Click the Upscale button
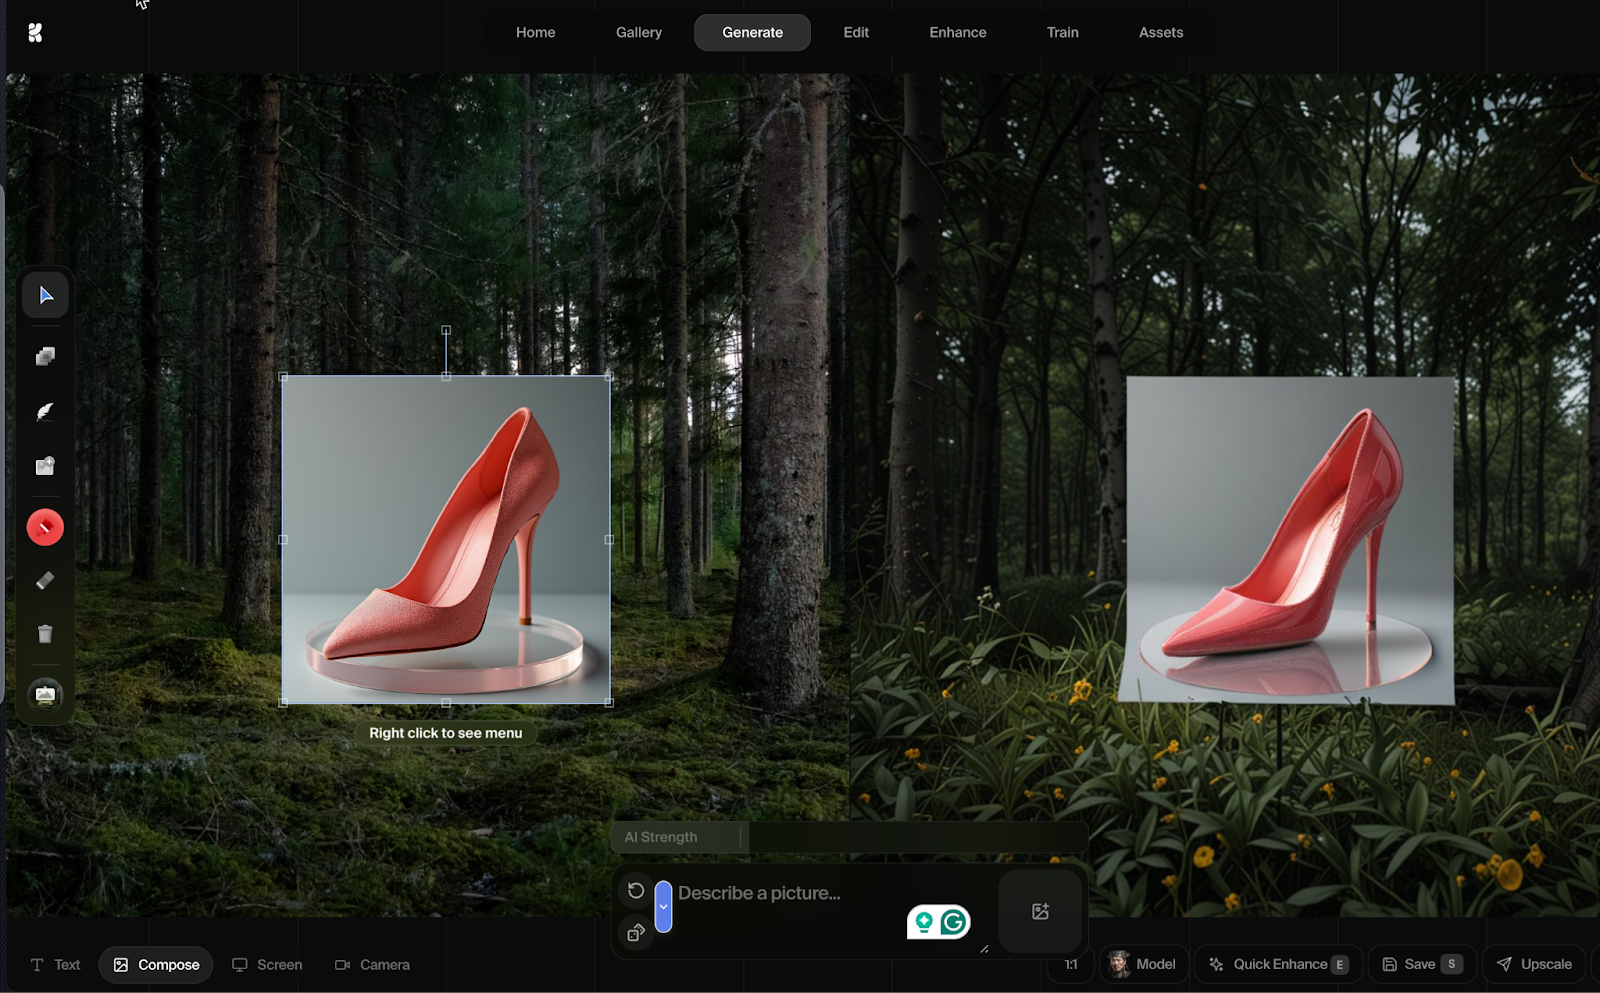Viewport: 1600px width, 993px height. [1535, 964]
